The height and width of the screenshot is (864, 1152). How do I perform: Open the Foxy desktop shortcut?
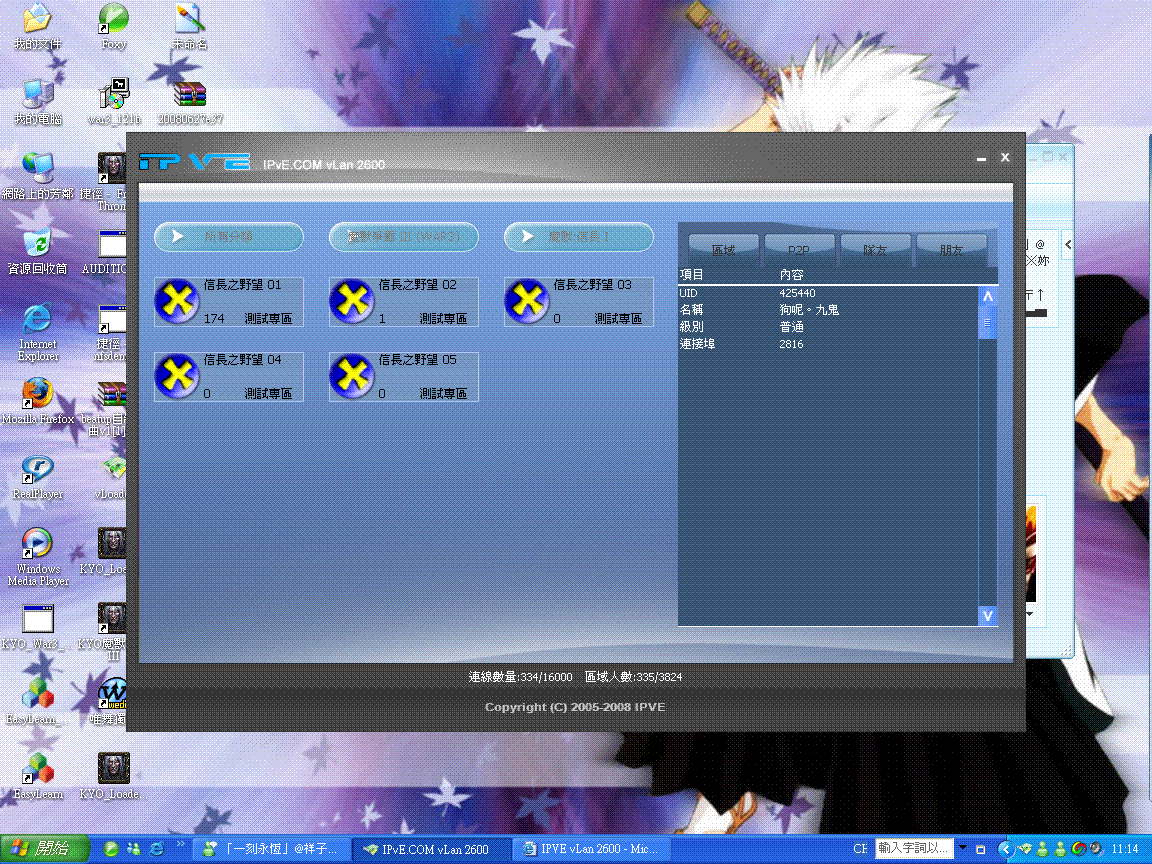(114, 20)
